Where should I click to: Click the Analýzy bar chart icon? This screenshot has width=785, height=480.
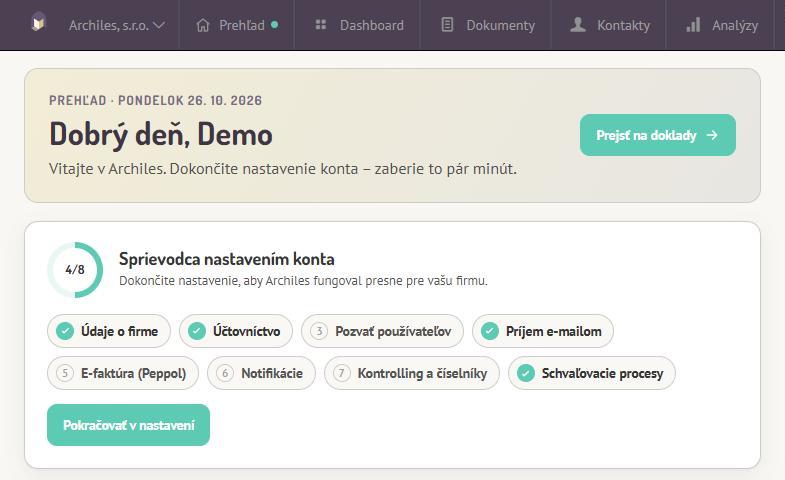(693, 25)
